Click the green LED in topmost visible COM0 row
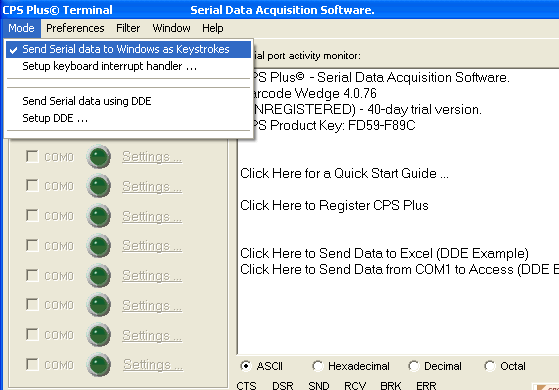Image resolution: width=559 pixels, height=390 pixels. pyautogui.click(x=99, y=156)
